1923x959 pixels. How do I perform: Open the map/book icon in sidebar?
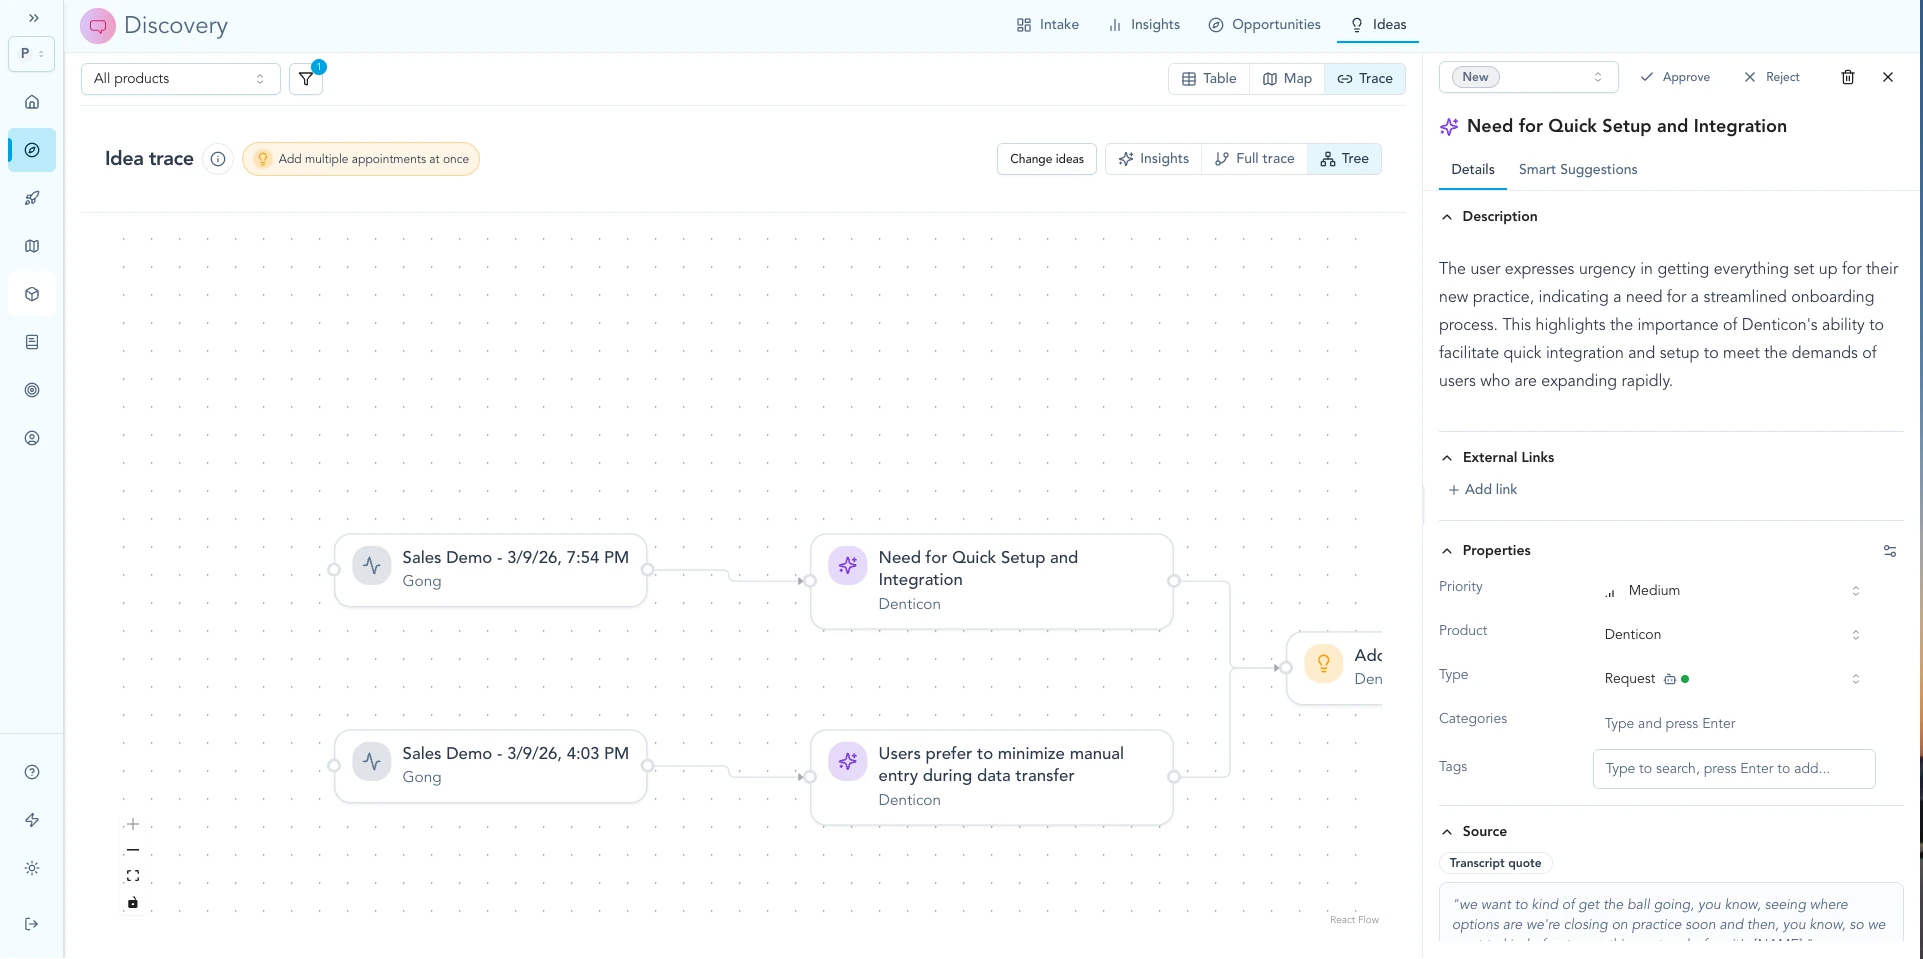32,246
